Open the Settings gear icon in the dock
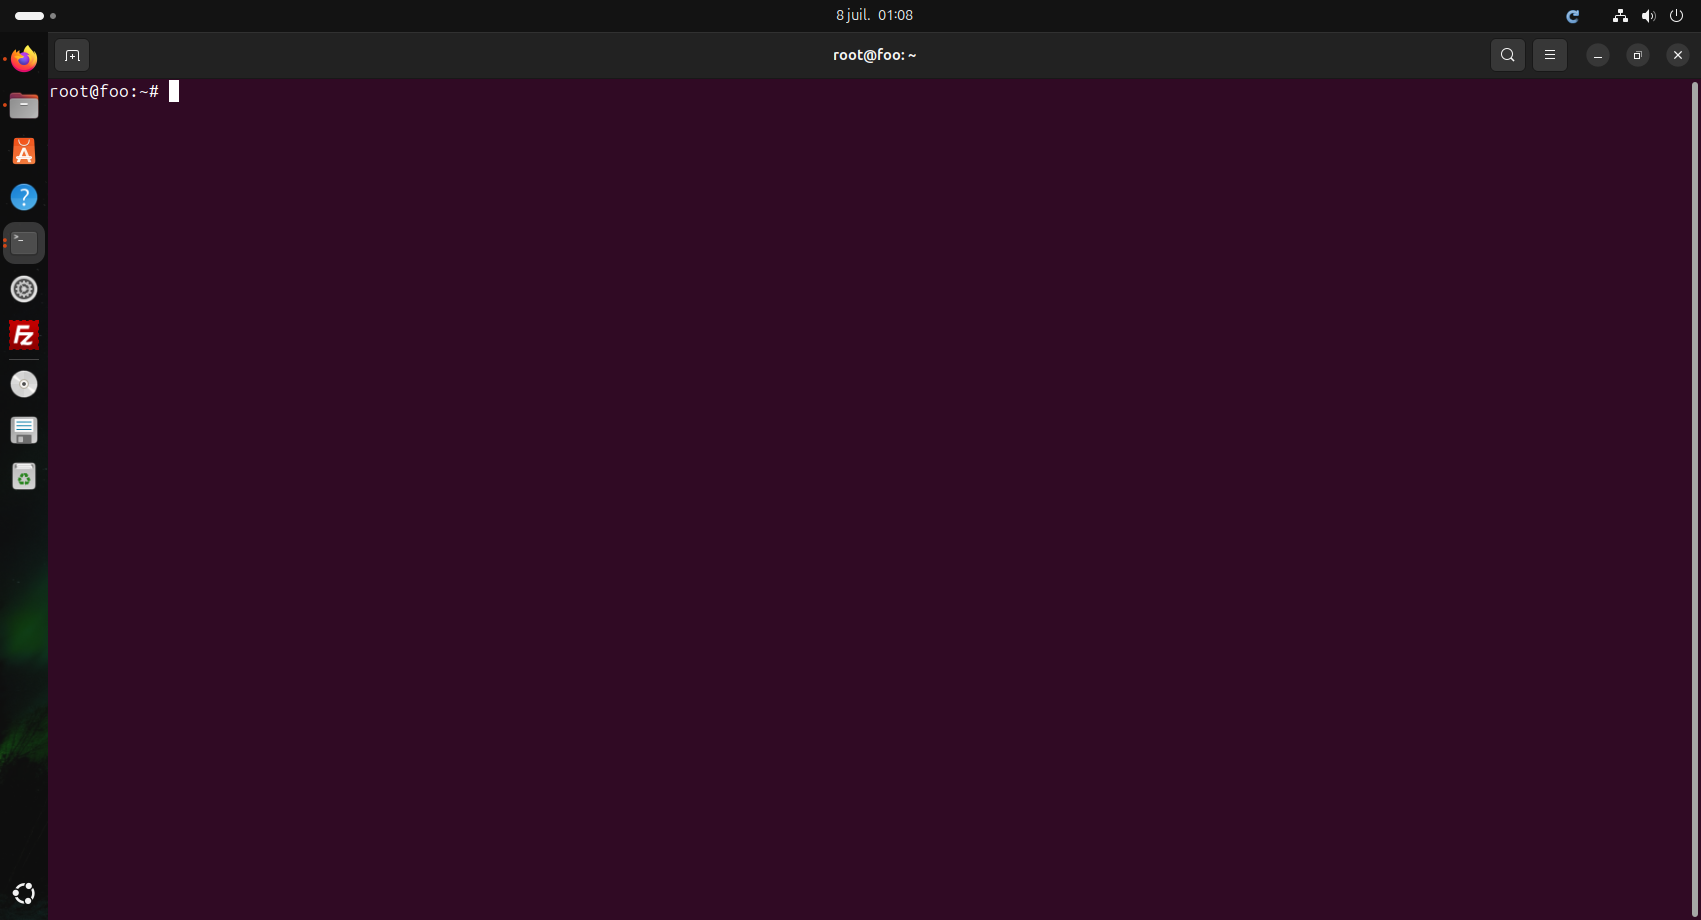 click(23, 289)
